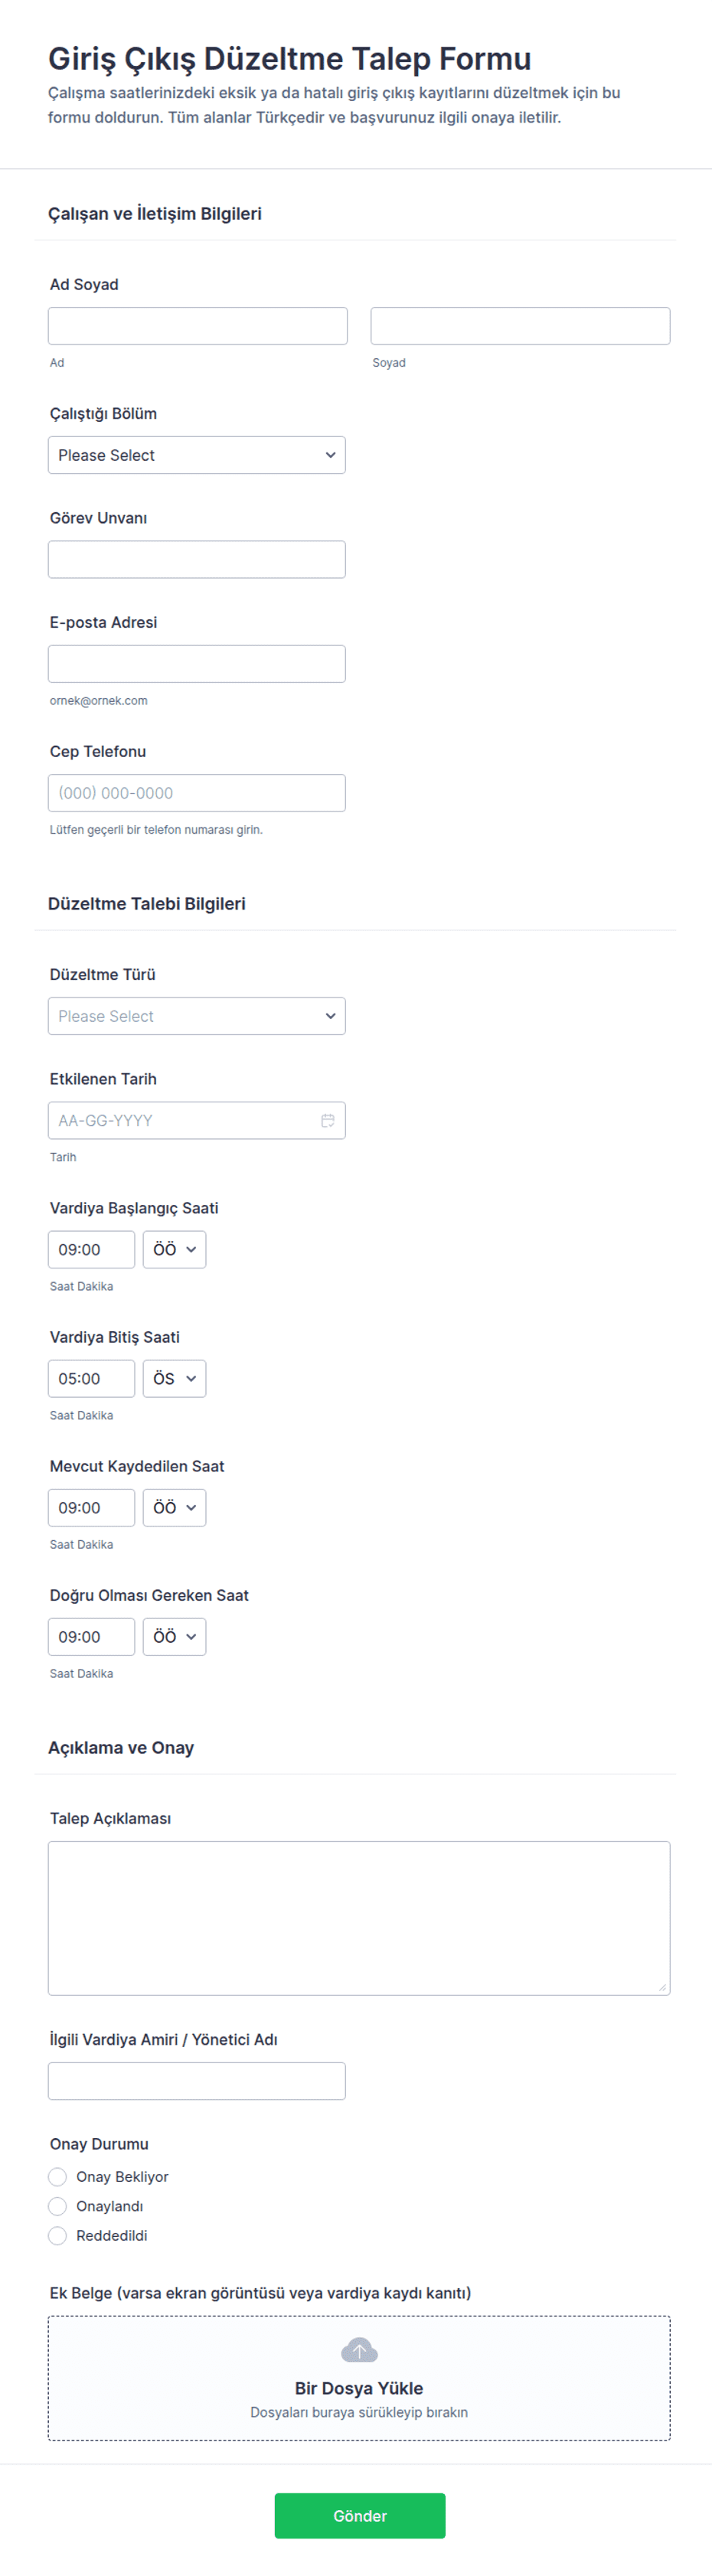Click inside the Talep Açıklaması textarea

[x=359, y=1917]
